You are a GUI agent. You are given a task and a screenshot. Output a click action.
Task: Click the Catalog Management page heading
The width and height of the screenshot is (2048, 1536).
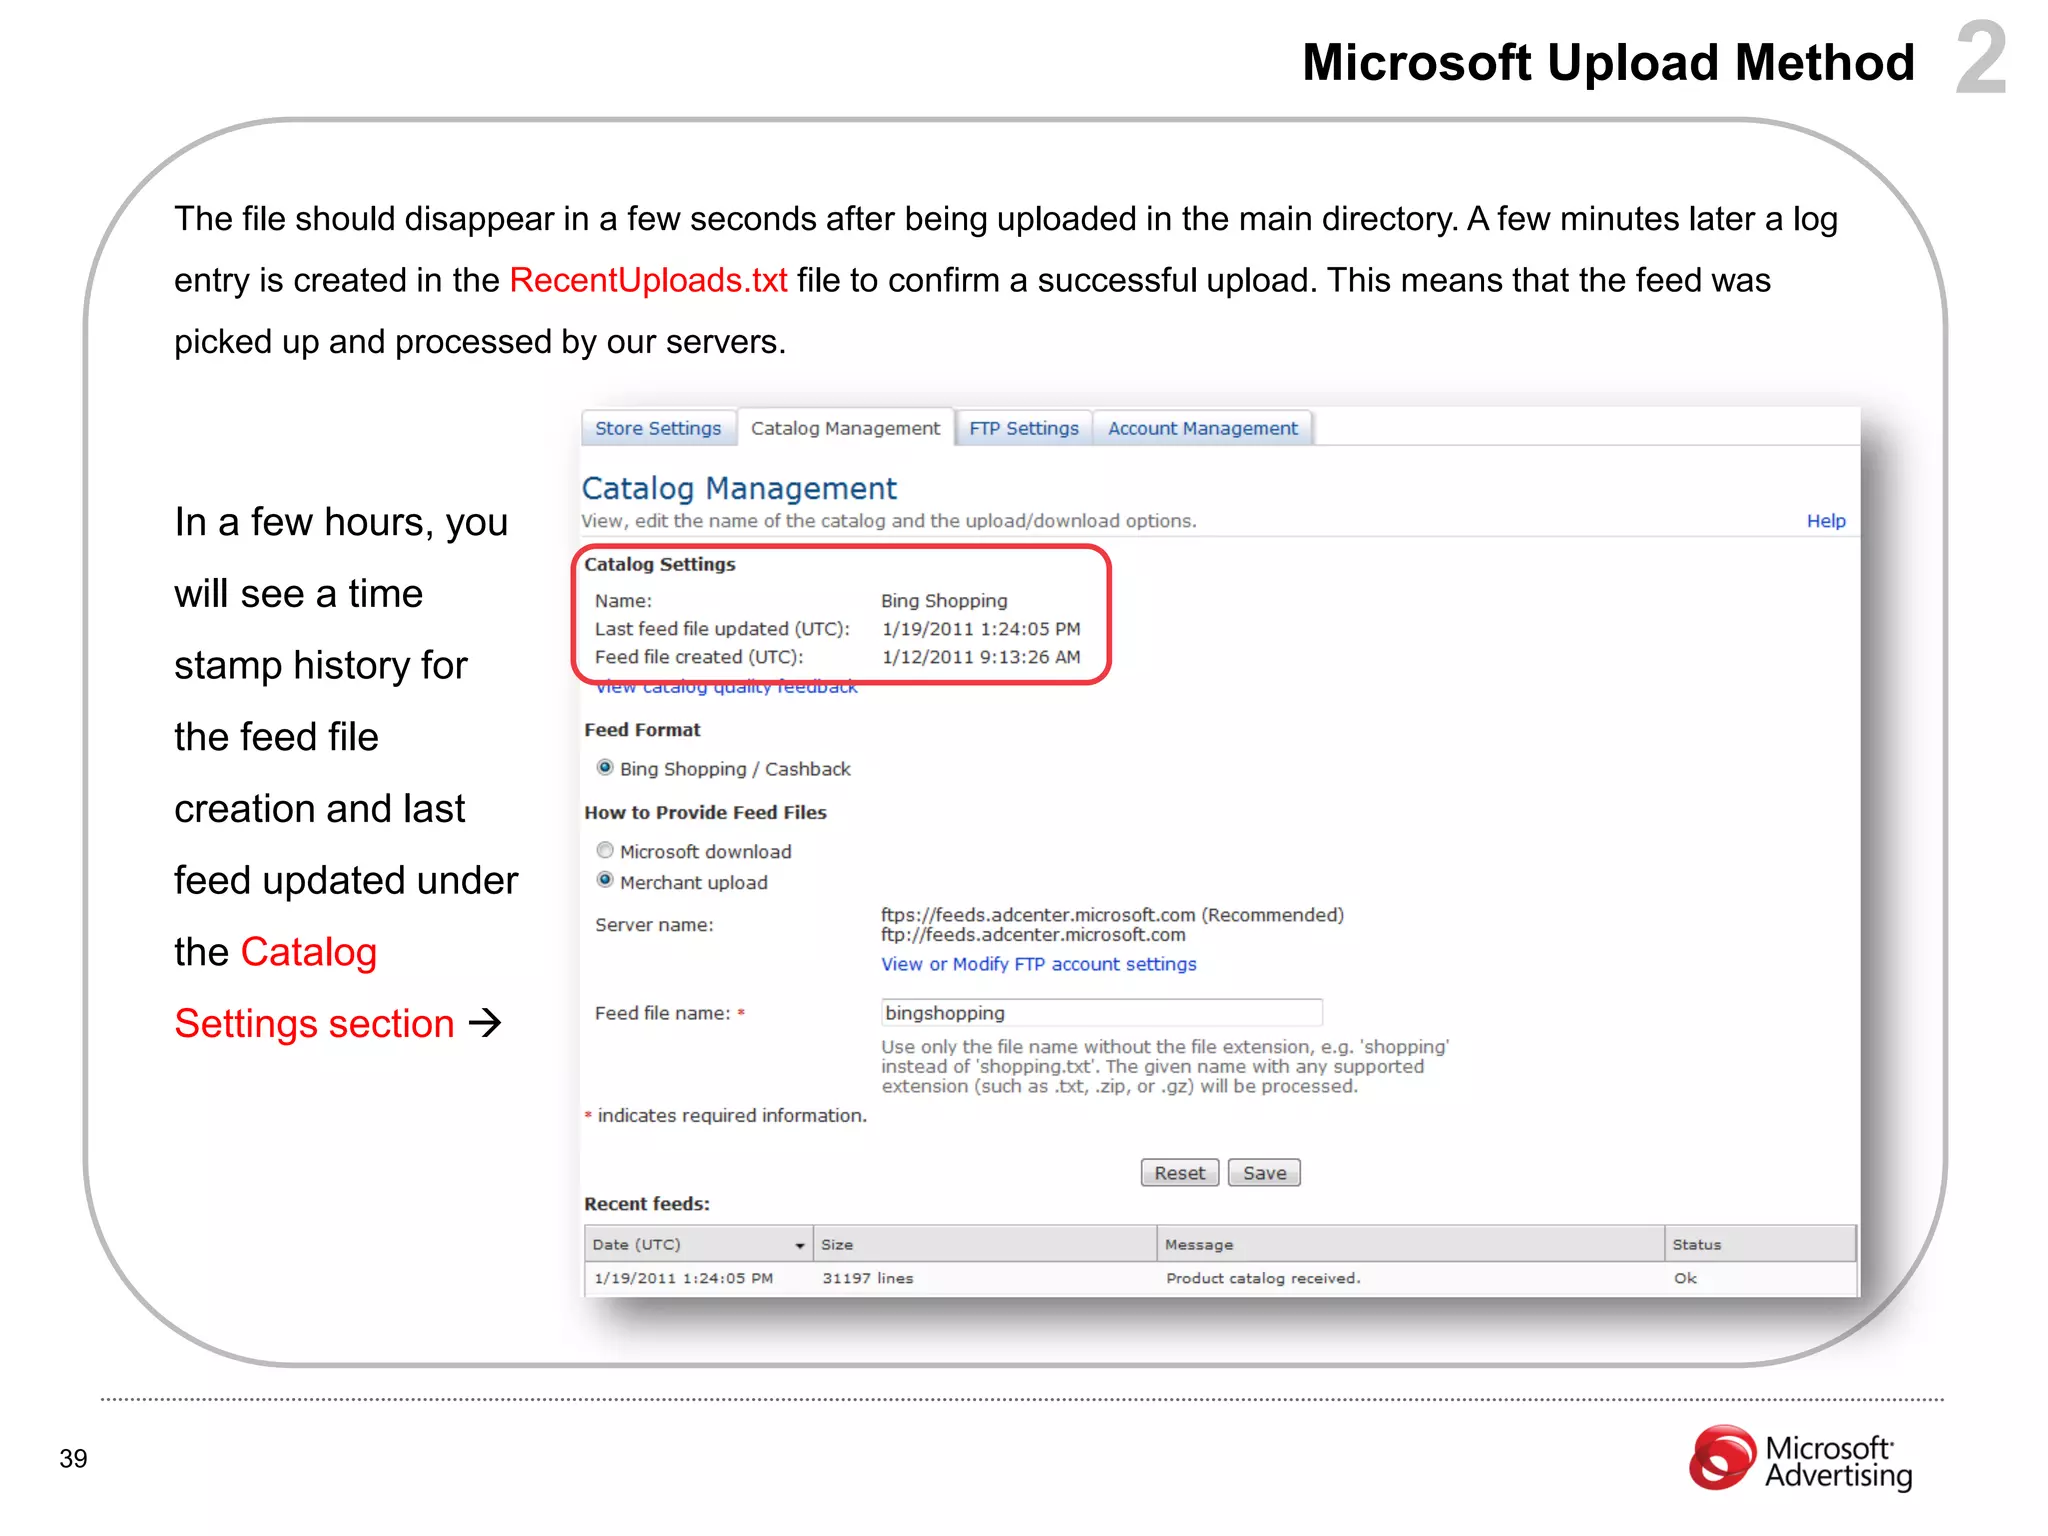739,488
